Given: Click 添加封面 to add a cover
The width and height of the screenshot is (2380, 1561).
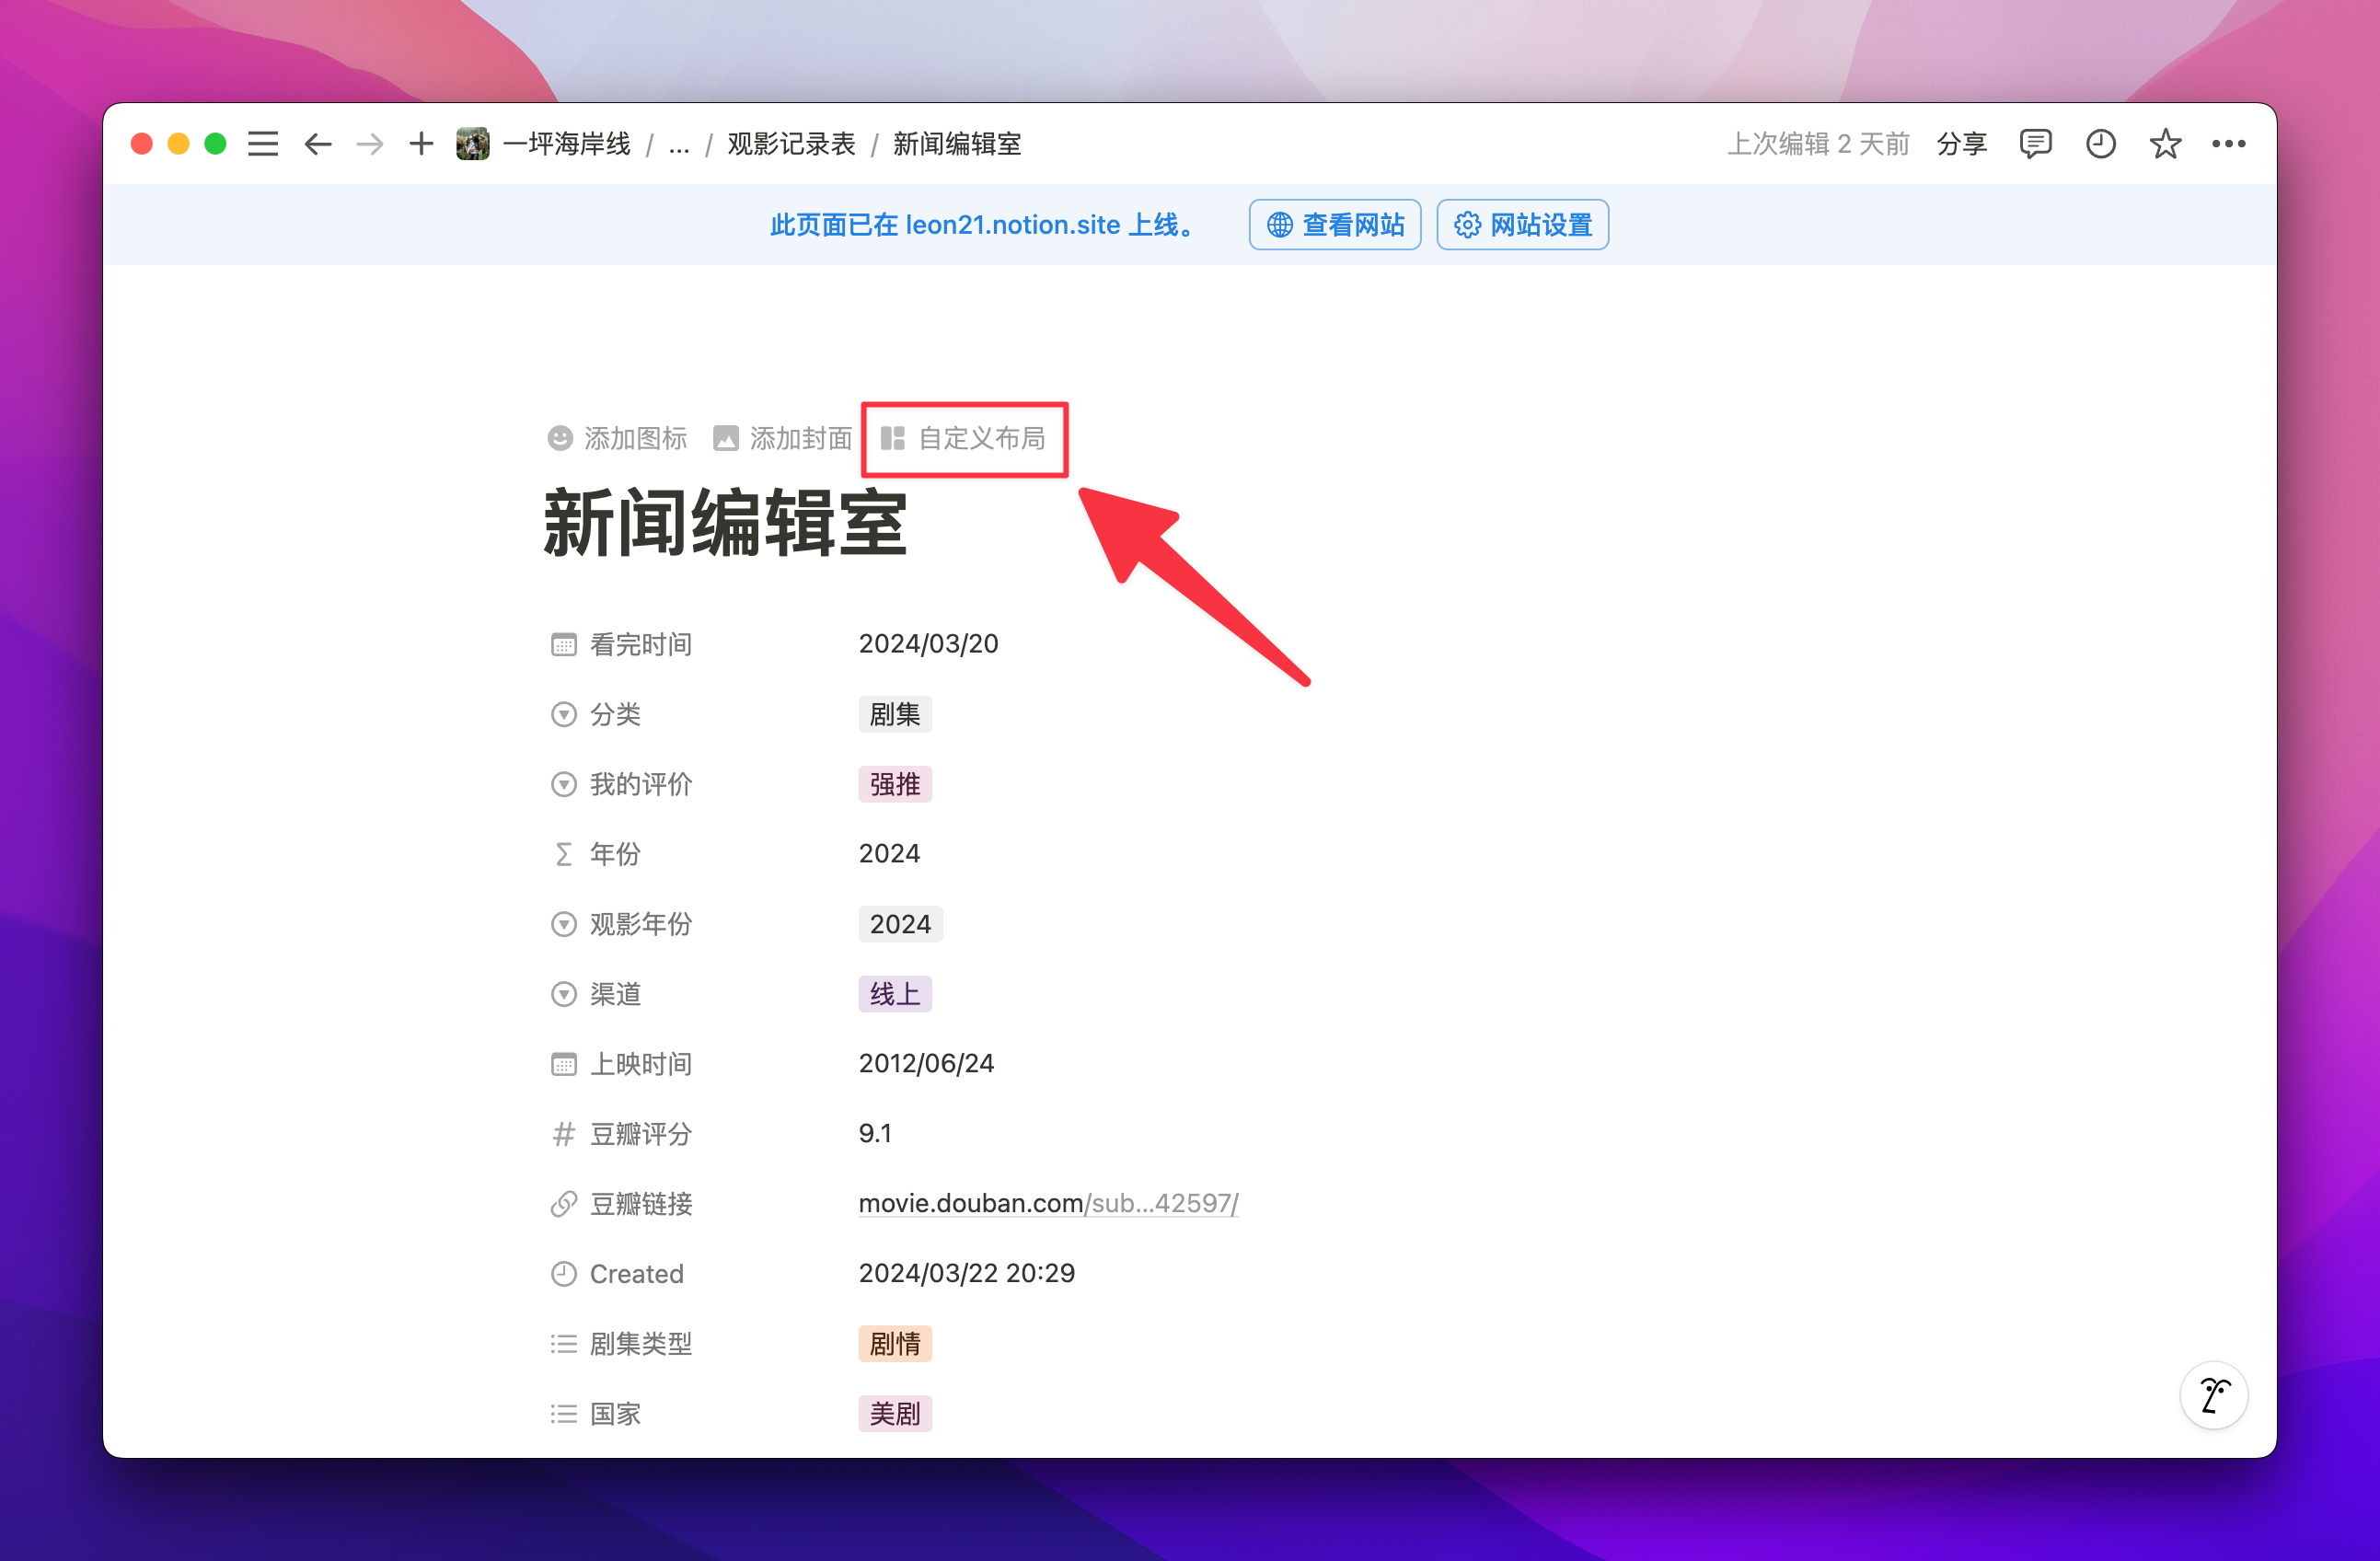Looking at the screenshot, I should 782,439.
